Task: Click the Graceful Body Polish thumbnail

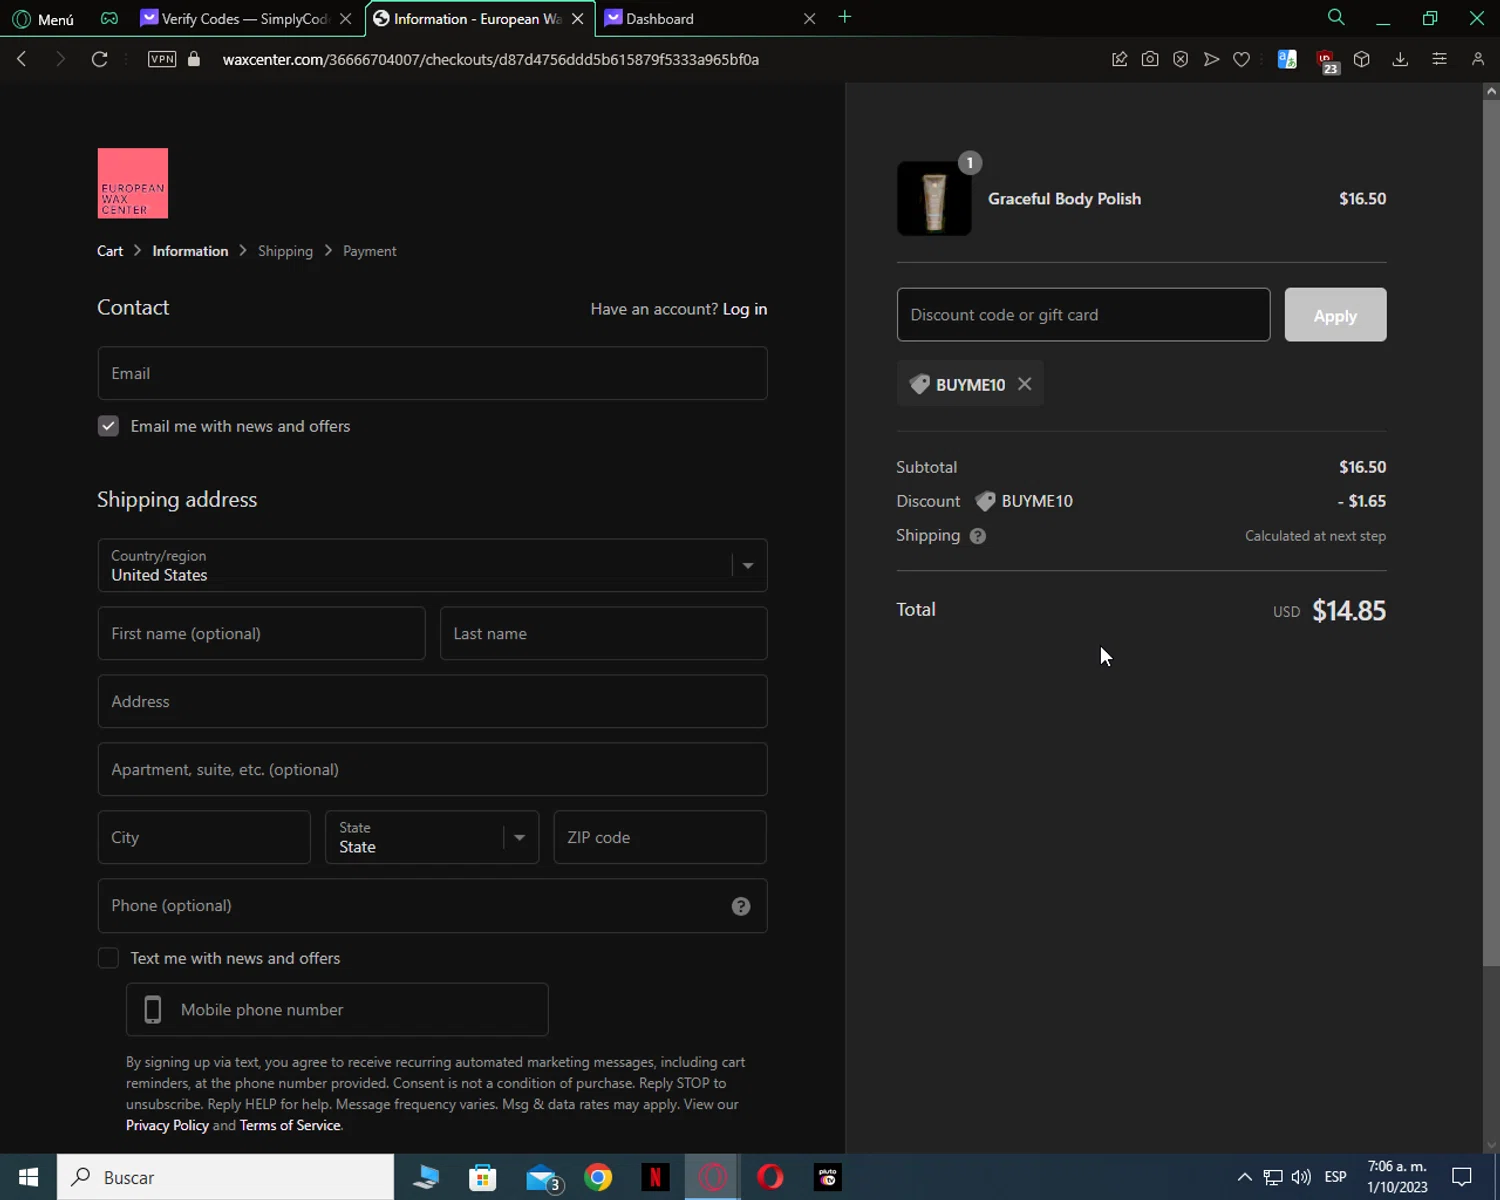Action: tap(934, 199)
